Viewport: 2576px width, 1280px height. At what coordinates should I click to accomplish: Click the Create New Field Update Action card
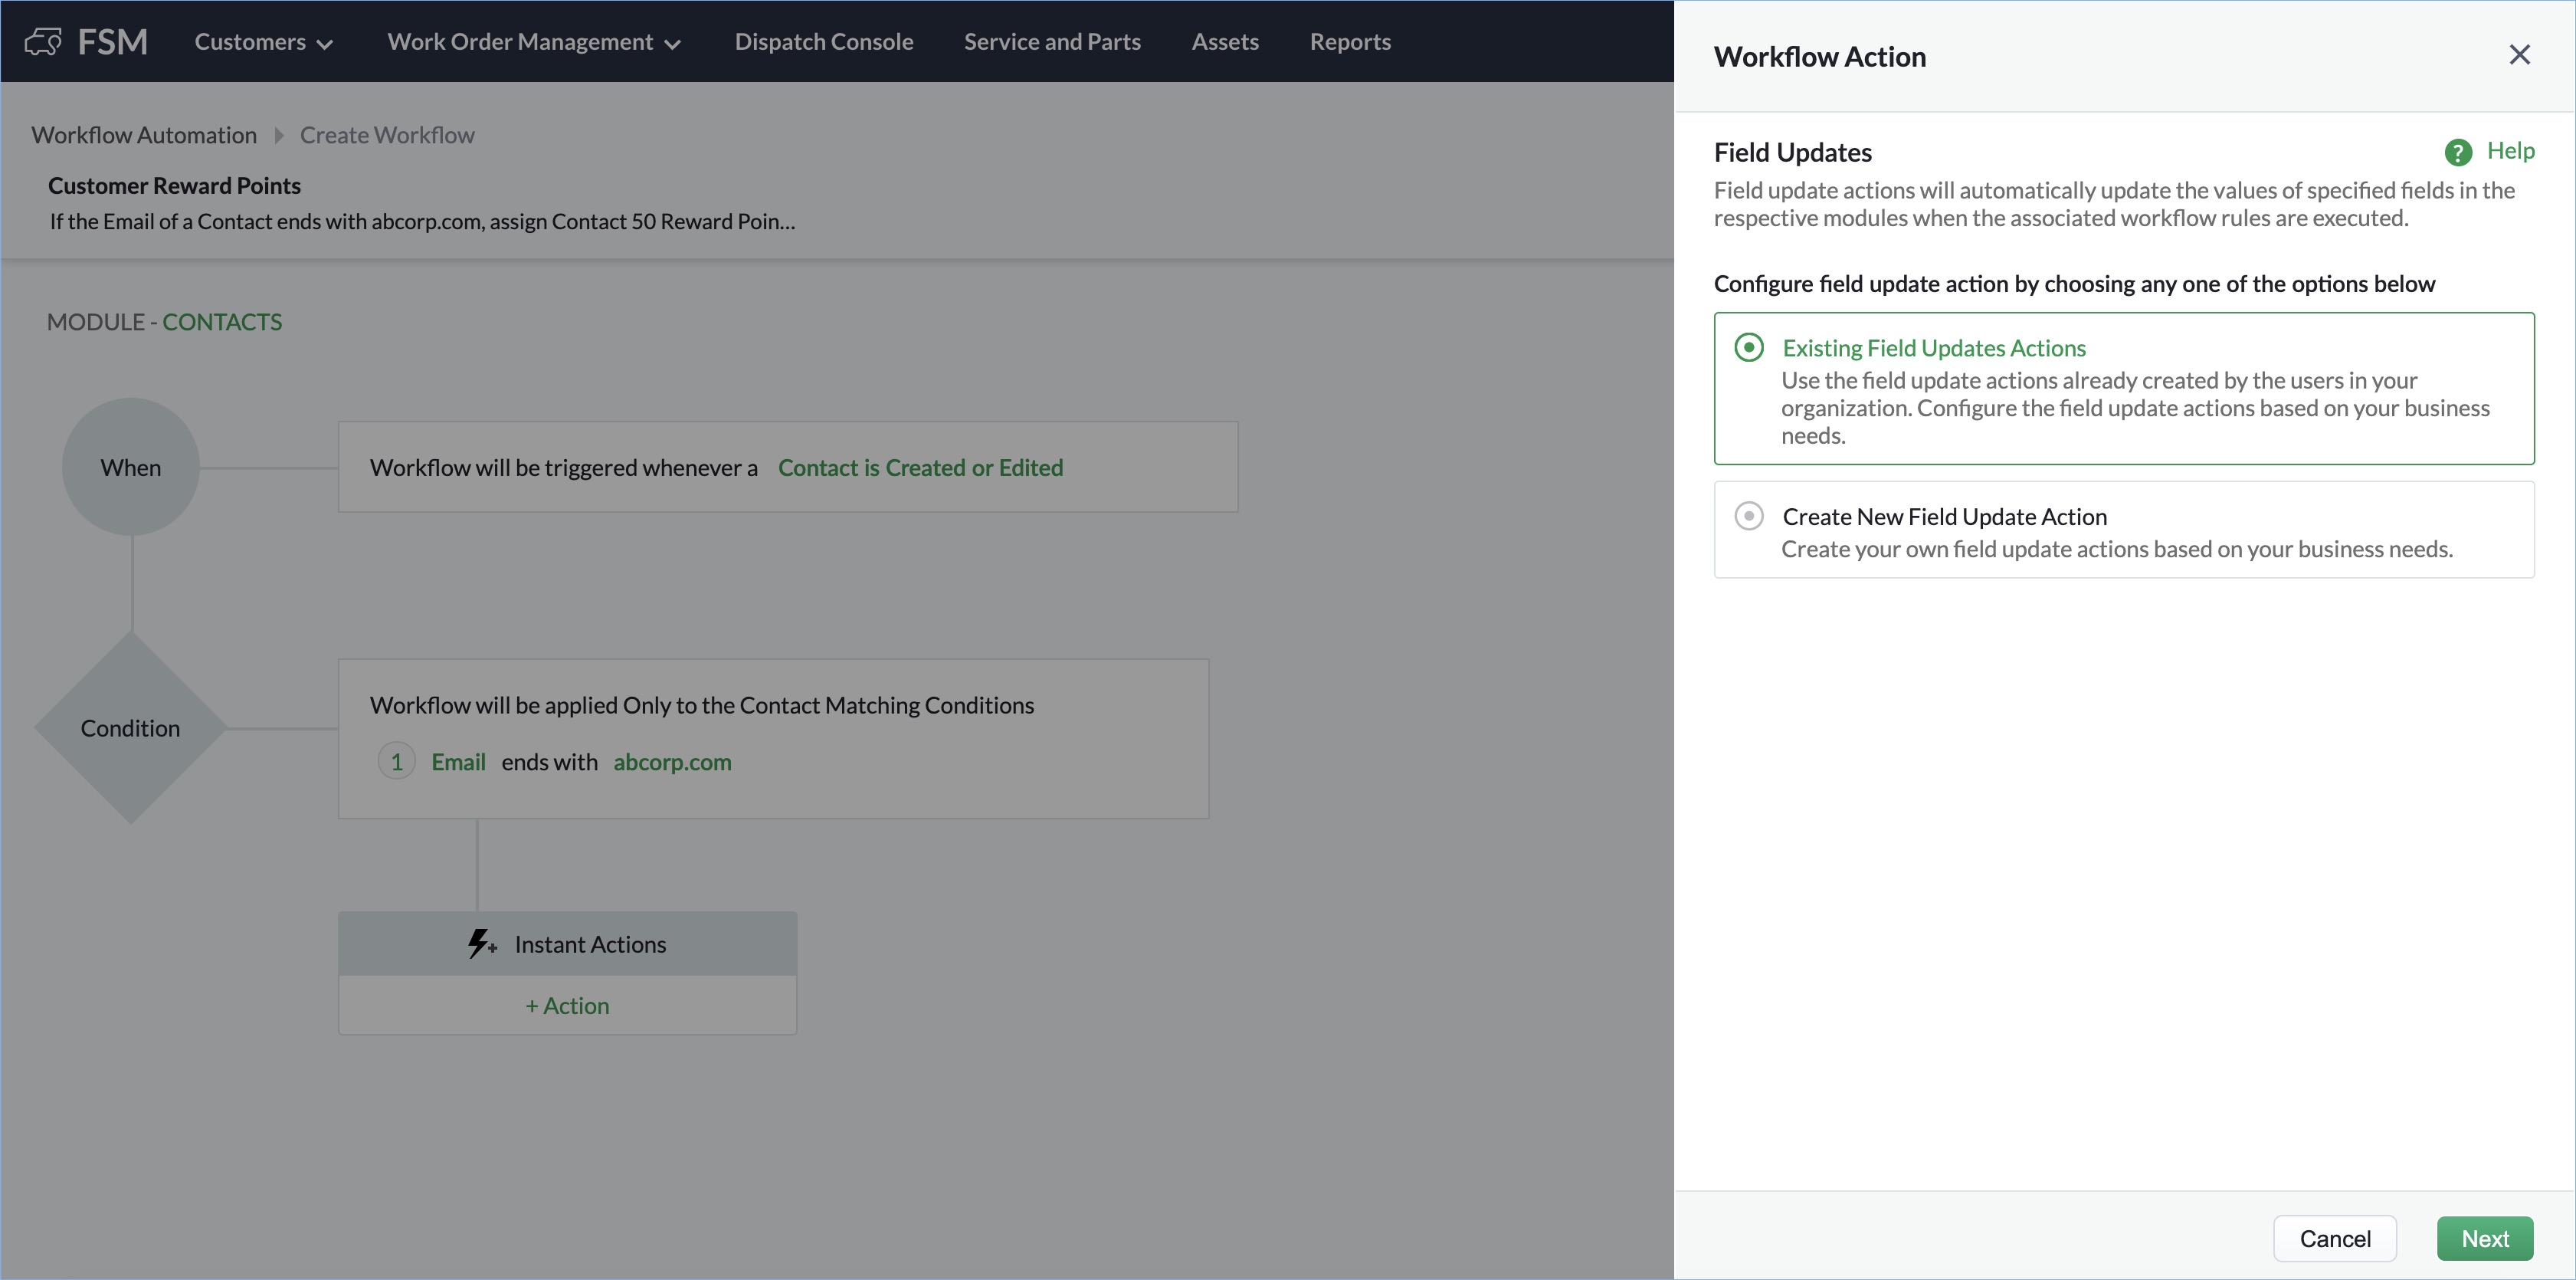[x=2123, y=531]
